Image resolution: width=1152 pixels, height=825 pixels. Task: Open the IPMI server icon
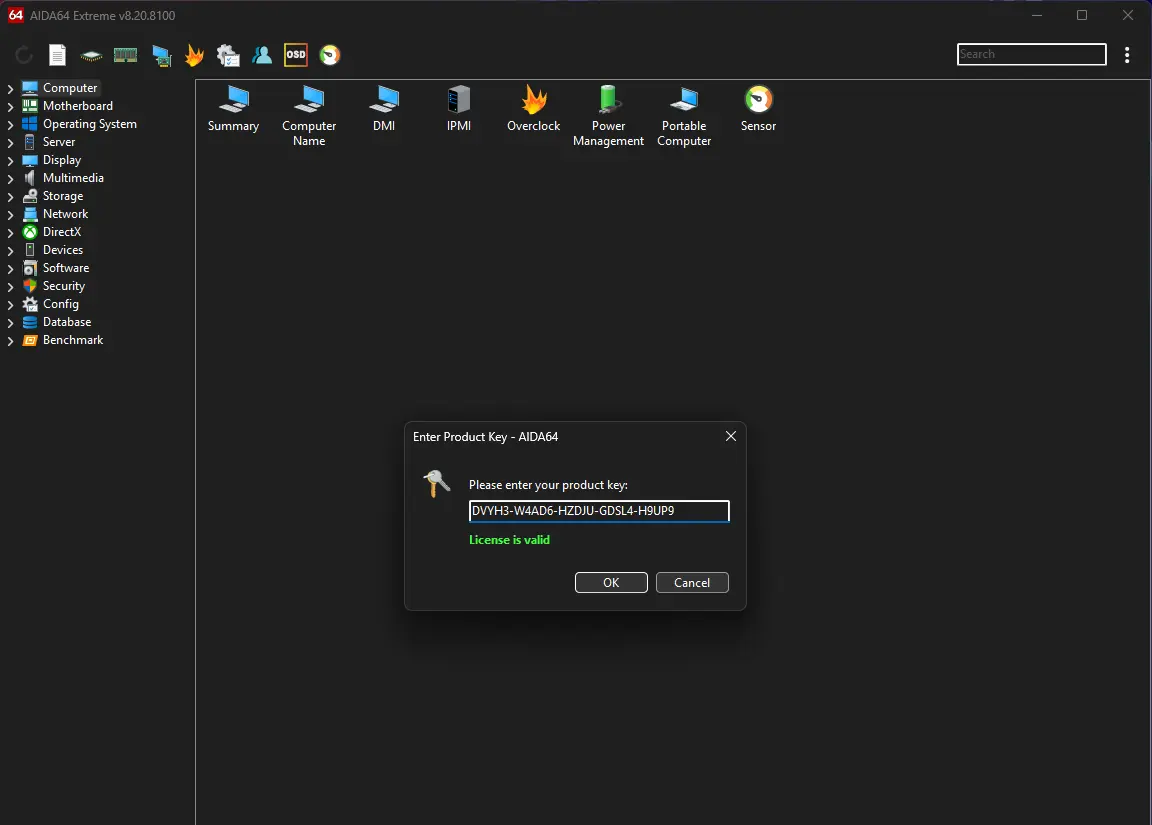(459, 109)
